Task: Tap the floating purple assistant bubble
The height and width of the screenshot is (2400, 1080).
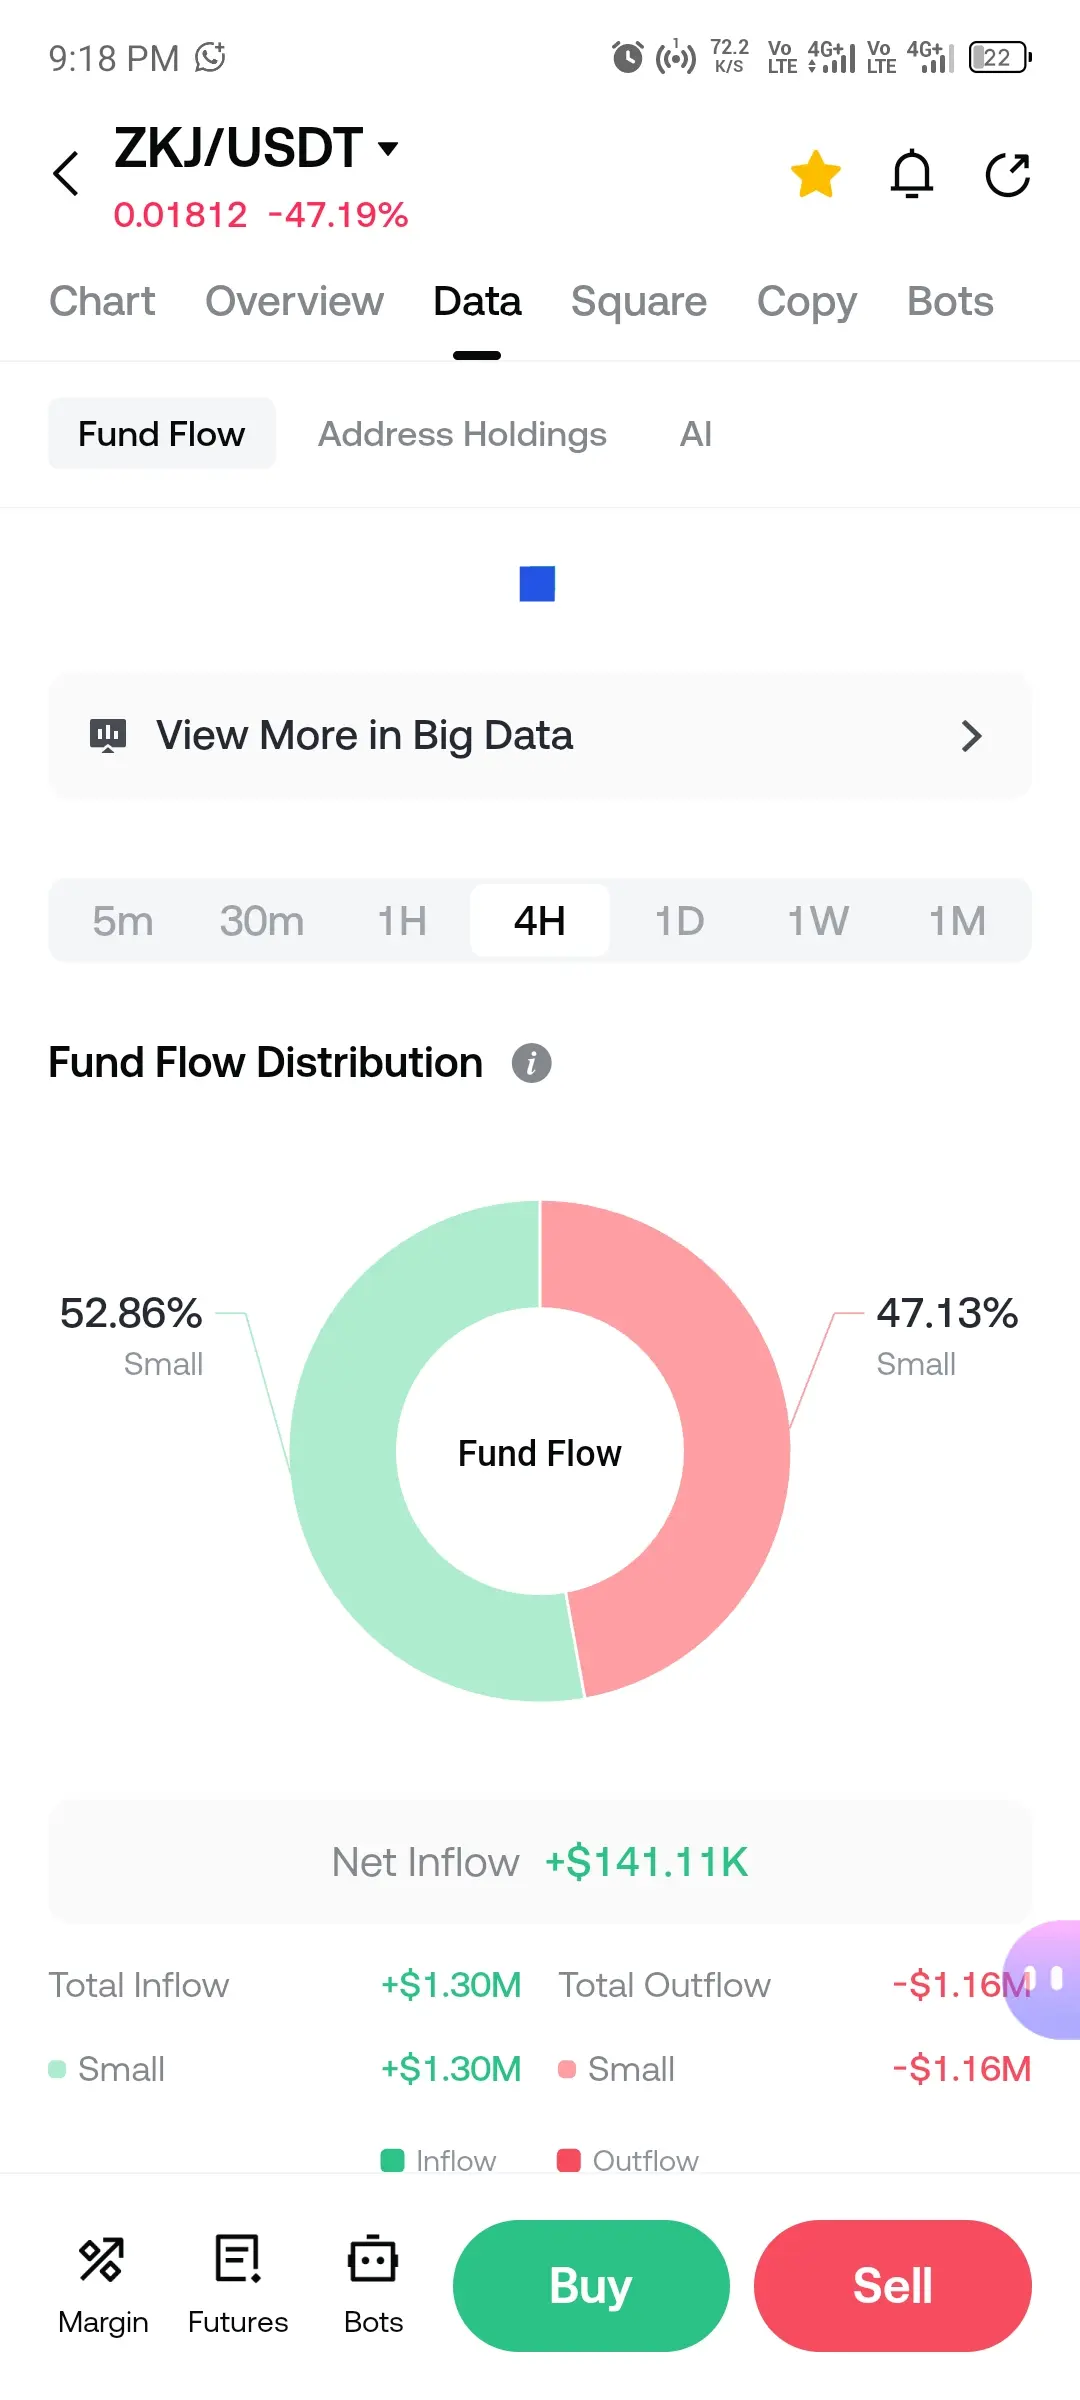Action: click(1045, 1979)
